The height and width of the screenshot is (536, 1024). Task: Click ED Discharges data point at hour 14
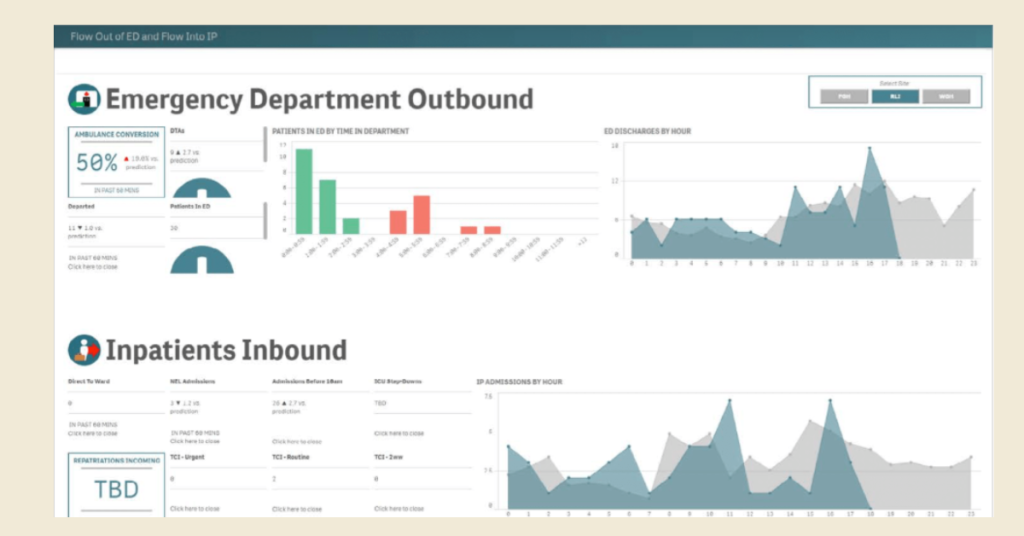(840, 187)
